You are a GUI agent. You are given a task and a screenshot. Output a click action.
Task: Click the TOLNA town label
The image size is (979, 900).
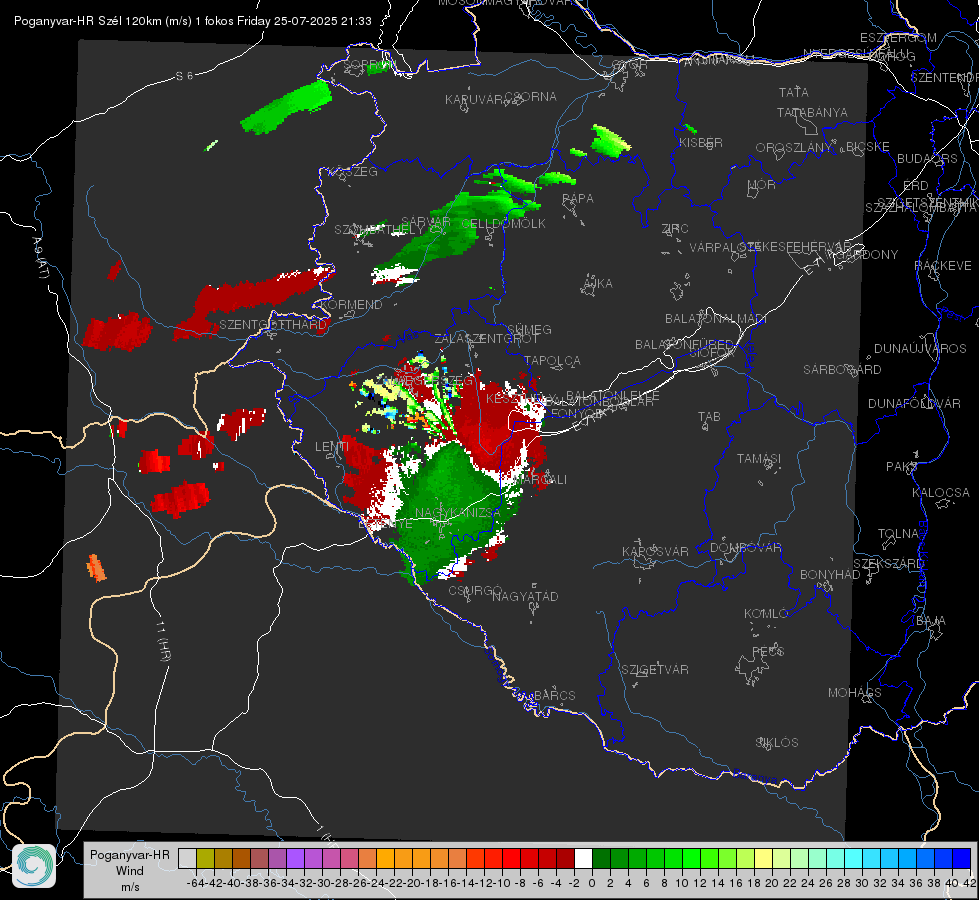pyautogui.click(x=898, y=534)
